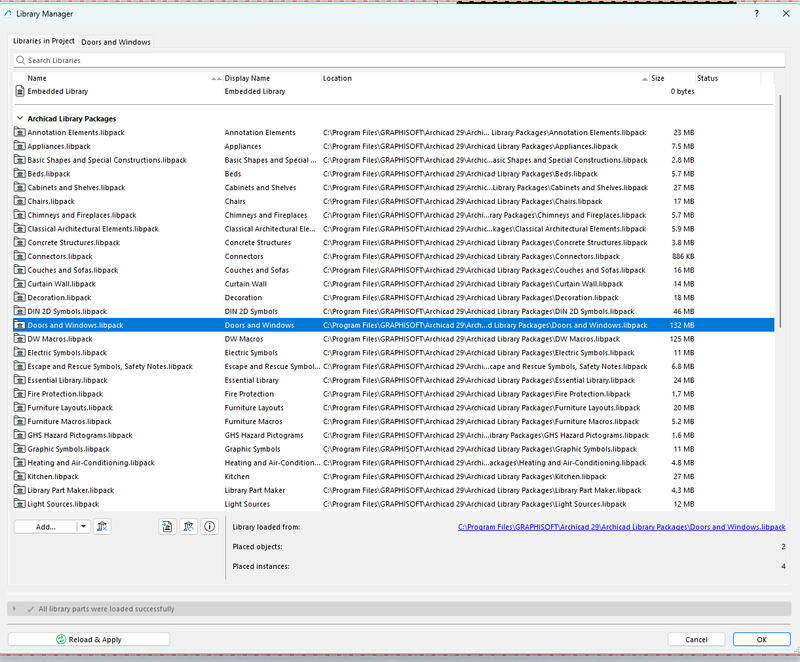The image size is (800, 662).
Task: Click the remove library icon next to Add
Action: point(102,527)
